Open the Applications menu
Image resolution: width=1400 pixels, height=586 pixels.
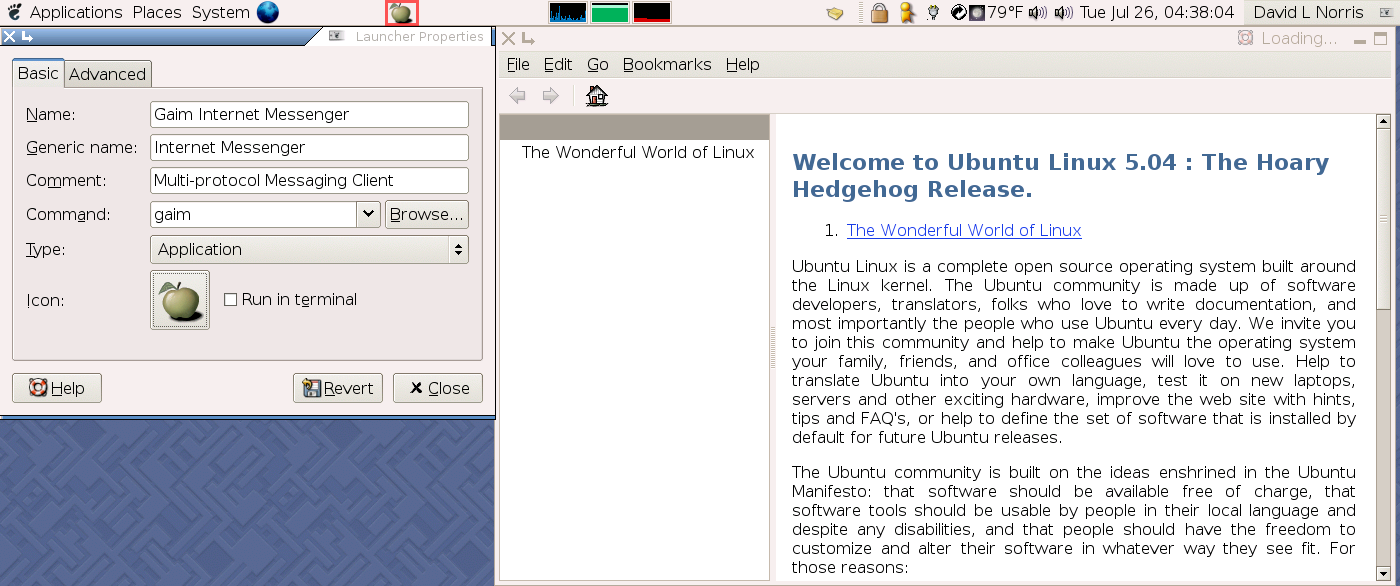coord(76,13)
